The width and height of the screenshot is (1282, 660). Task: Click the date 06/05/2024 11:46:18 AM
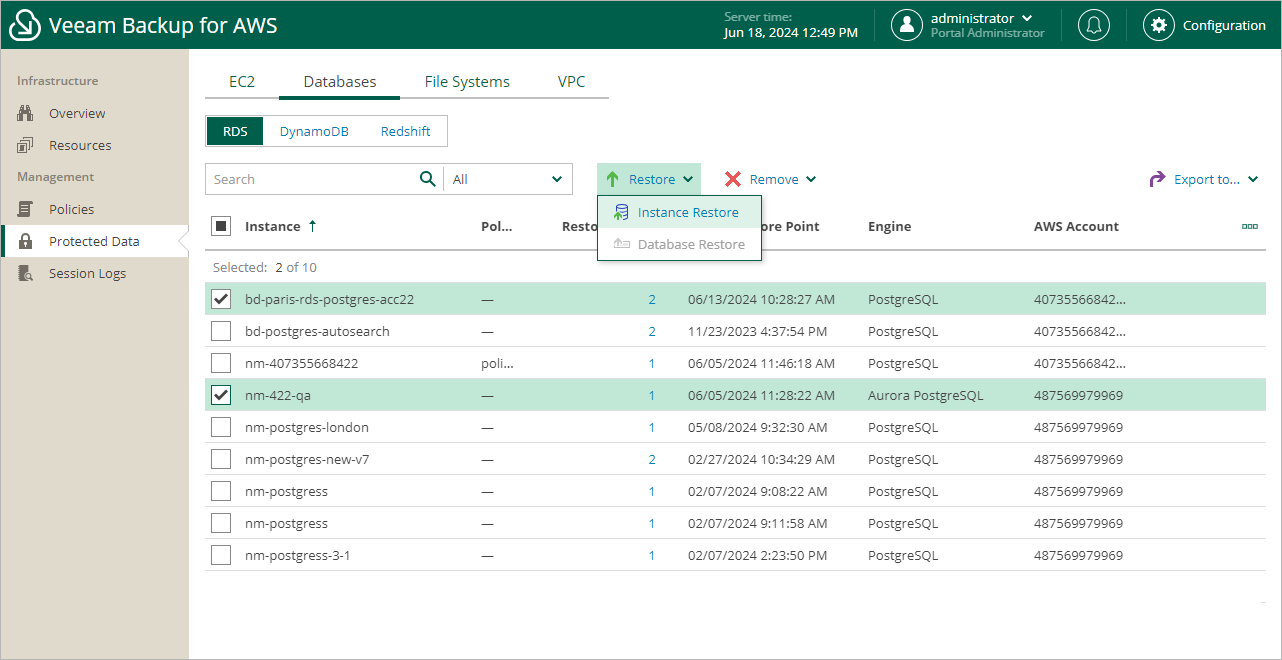pyautogui.click(x=762, y=363)
